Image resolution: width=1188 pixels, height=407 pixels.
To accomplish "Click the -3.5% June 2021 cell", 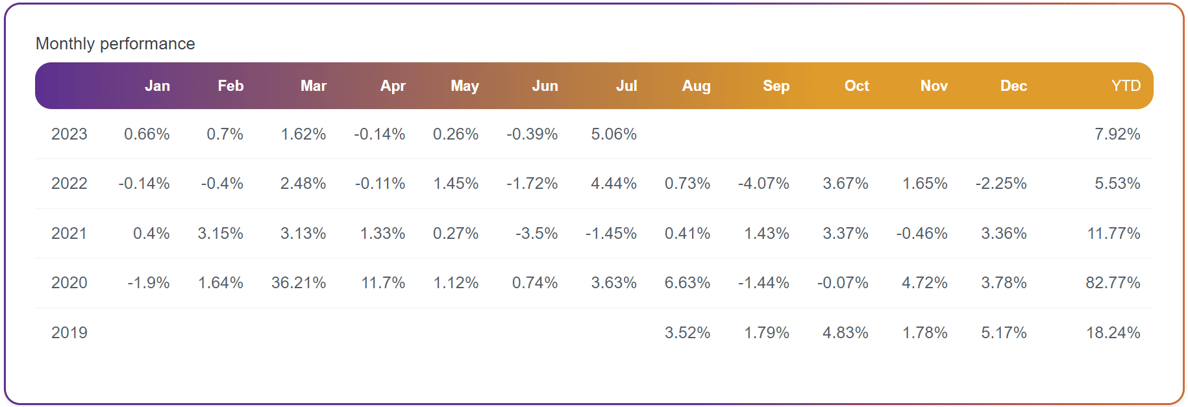I will point(536,234).
